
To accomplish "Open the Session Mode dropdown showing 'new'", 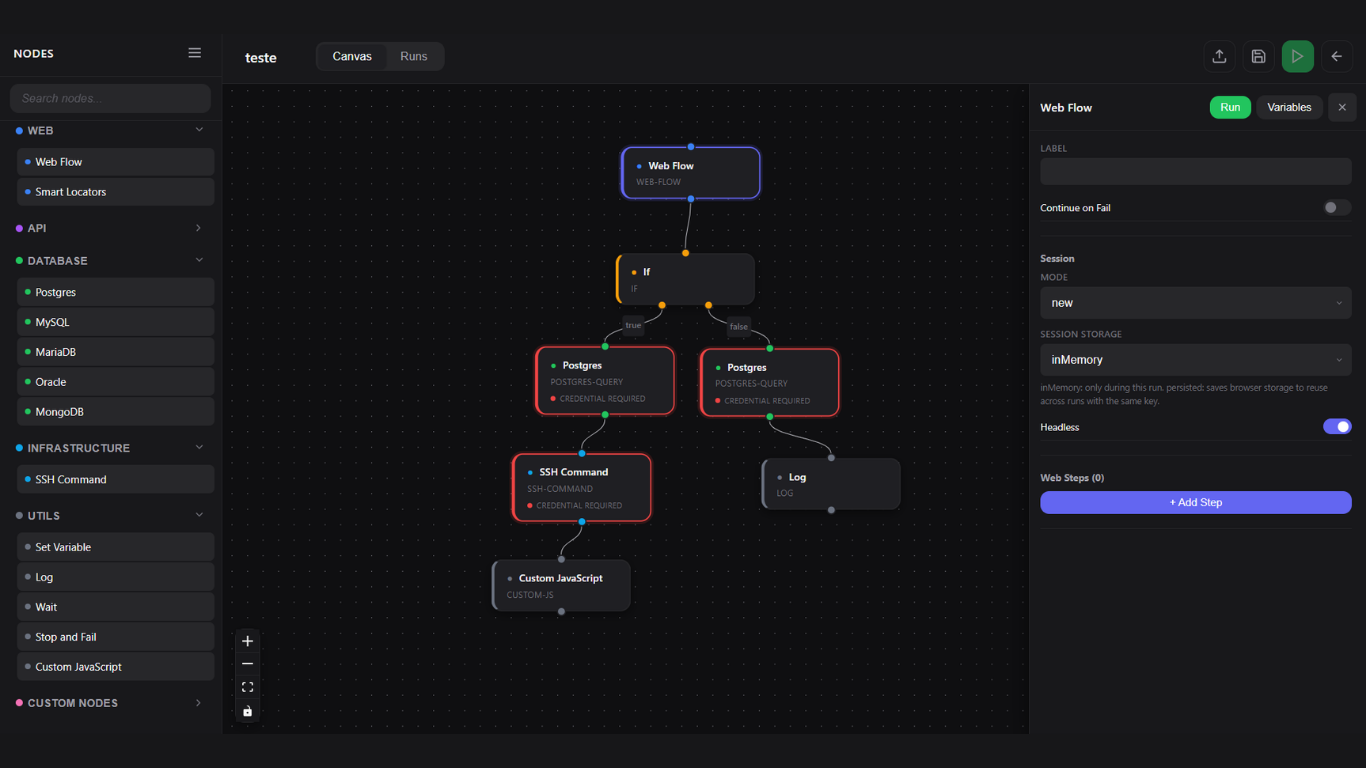I will tap(1196, 302).
